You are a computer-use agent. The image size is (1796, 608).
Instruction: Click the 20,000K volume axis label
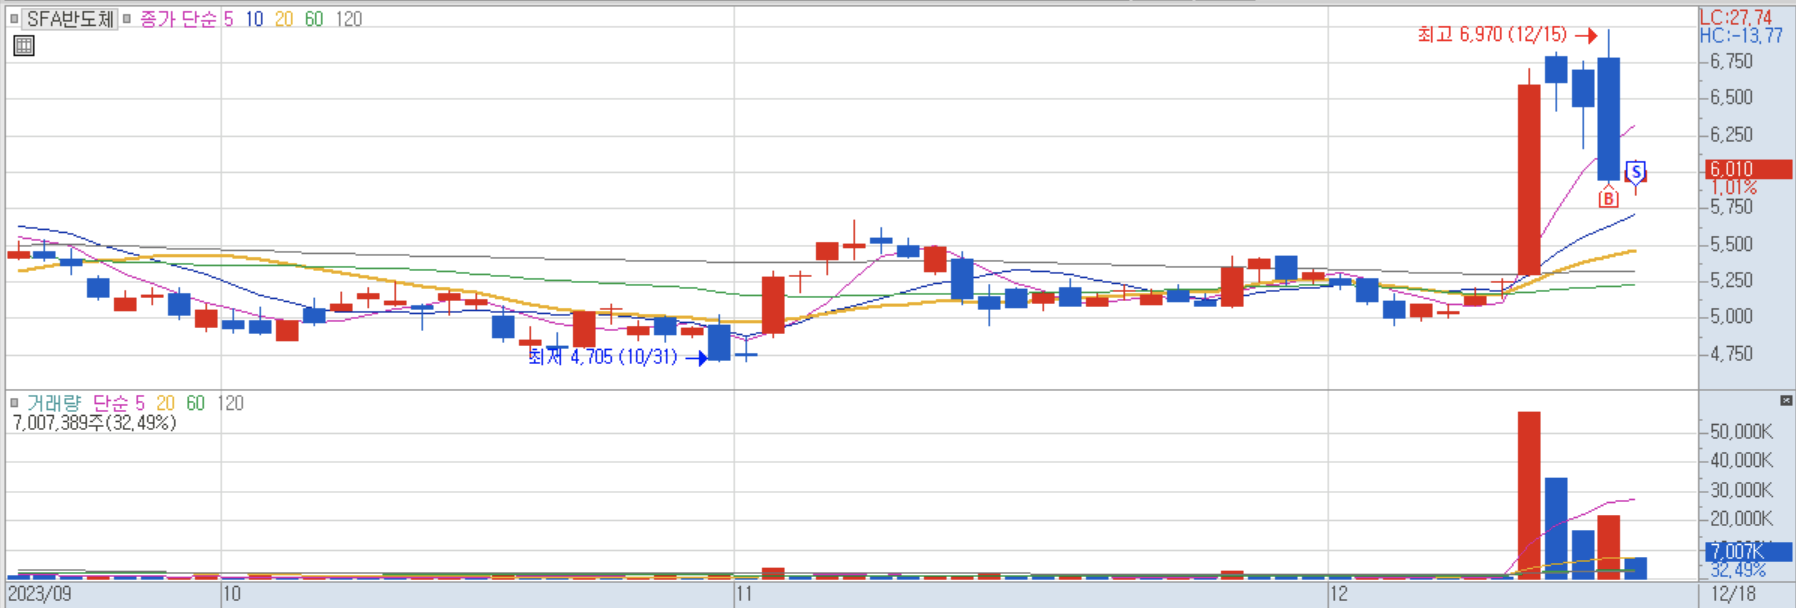point(1741,518)
